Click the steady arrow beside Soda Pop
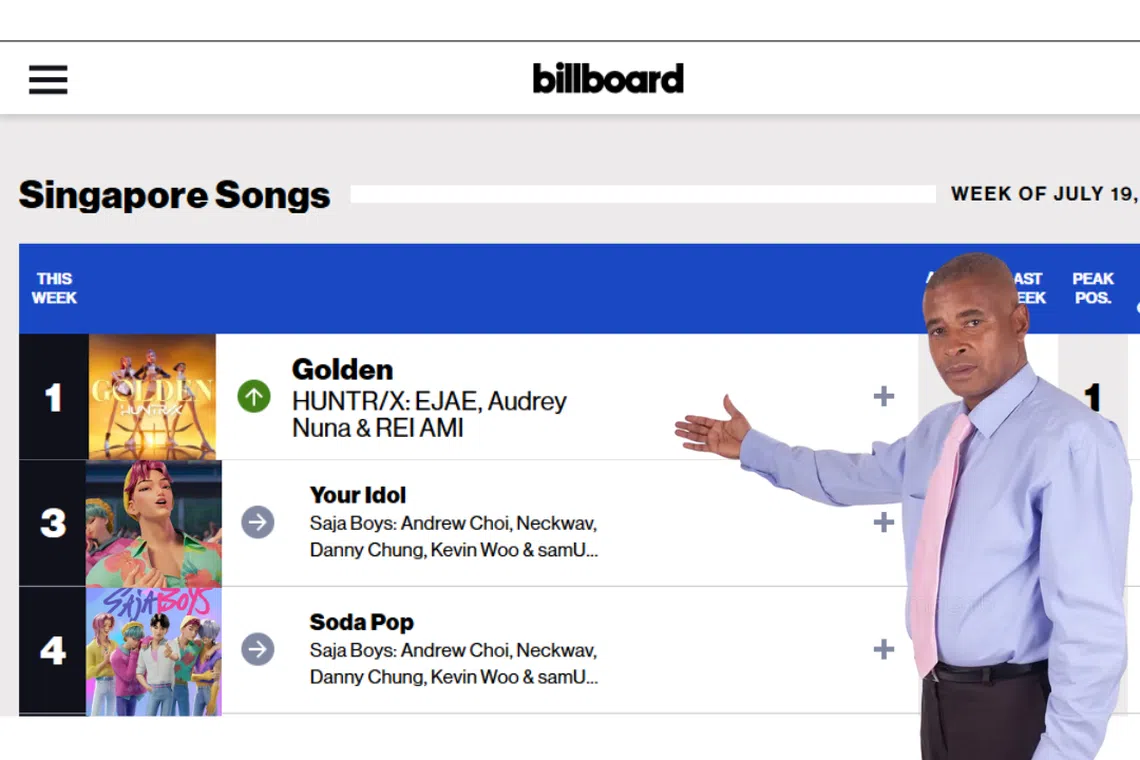The height and width of the screenshot is (760, 1140). [258, 649]
